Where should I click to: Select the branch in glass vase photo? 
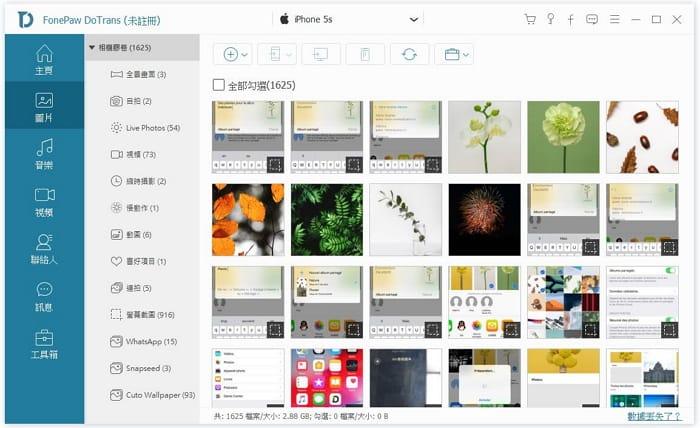click(x=406, y=220)
